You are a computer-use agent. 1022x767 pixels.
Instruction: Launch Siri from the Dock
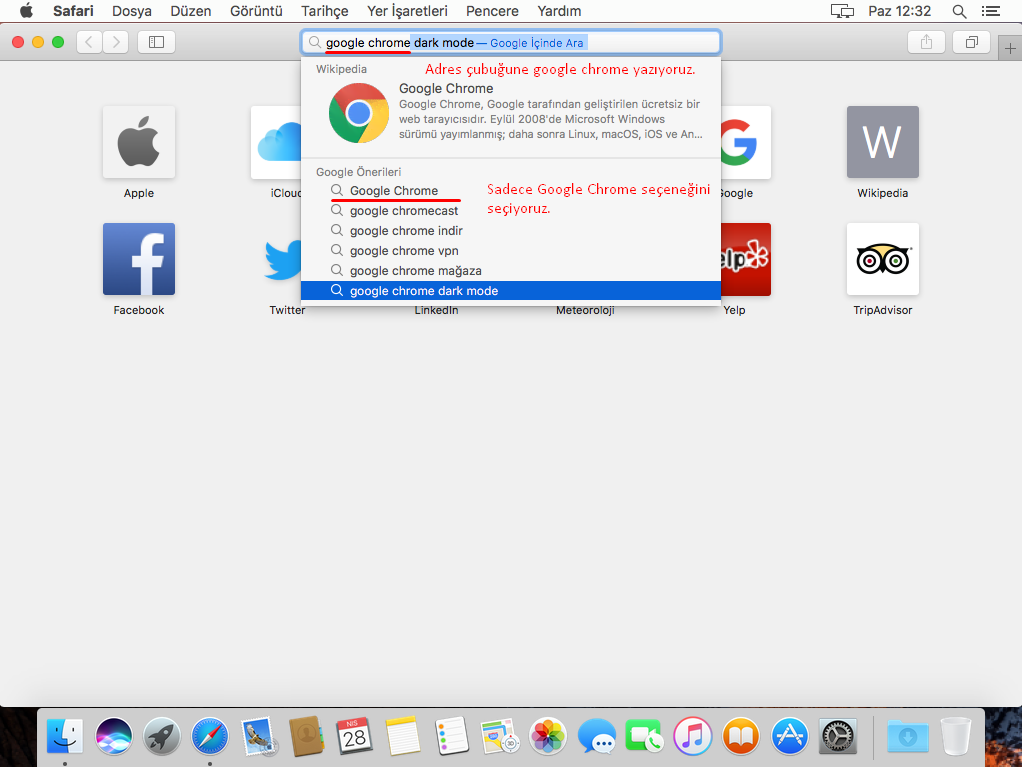click(x=113, y=736)
